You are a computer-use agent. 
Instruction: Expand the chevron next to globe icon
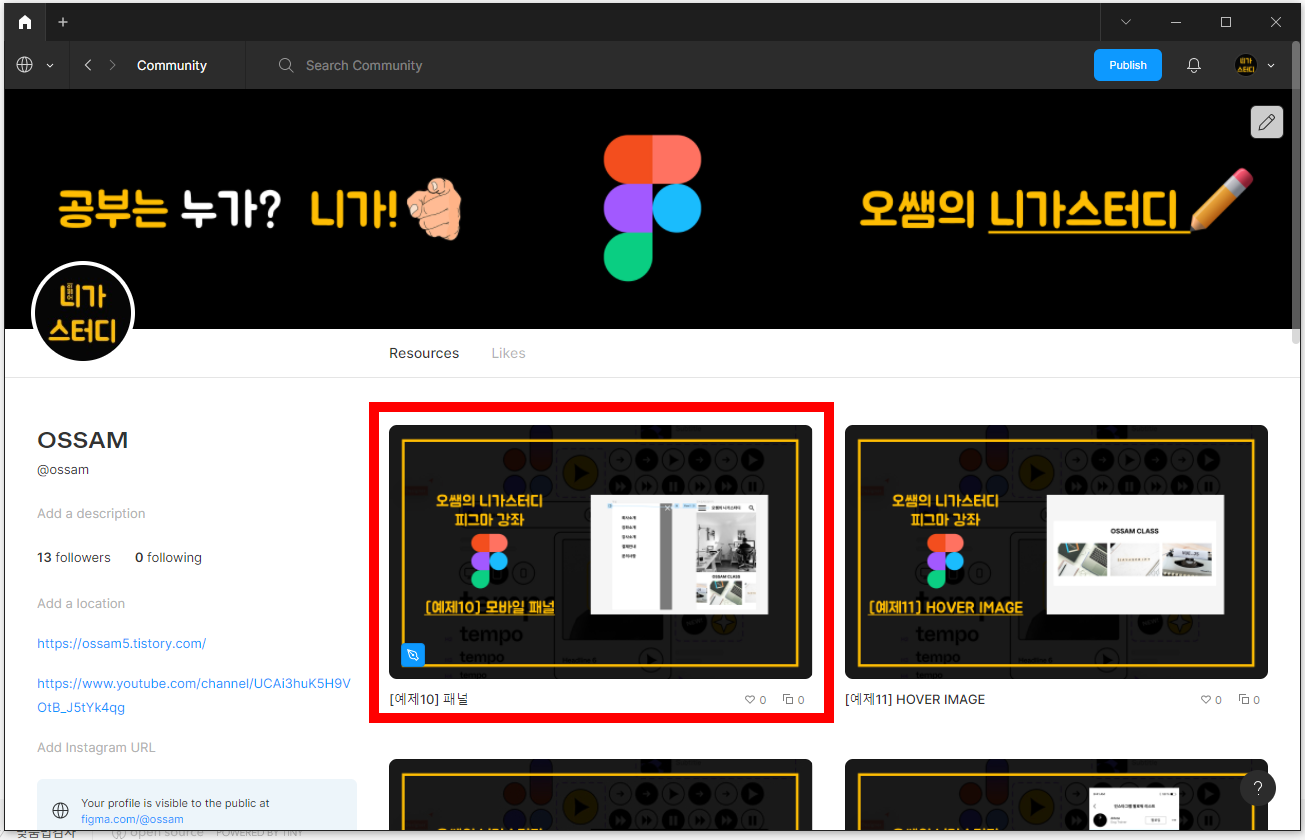pos(50,66)
